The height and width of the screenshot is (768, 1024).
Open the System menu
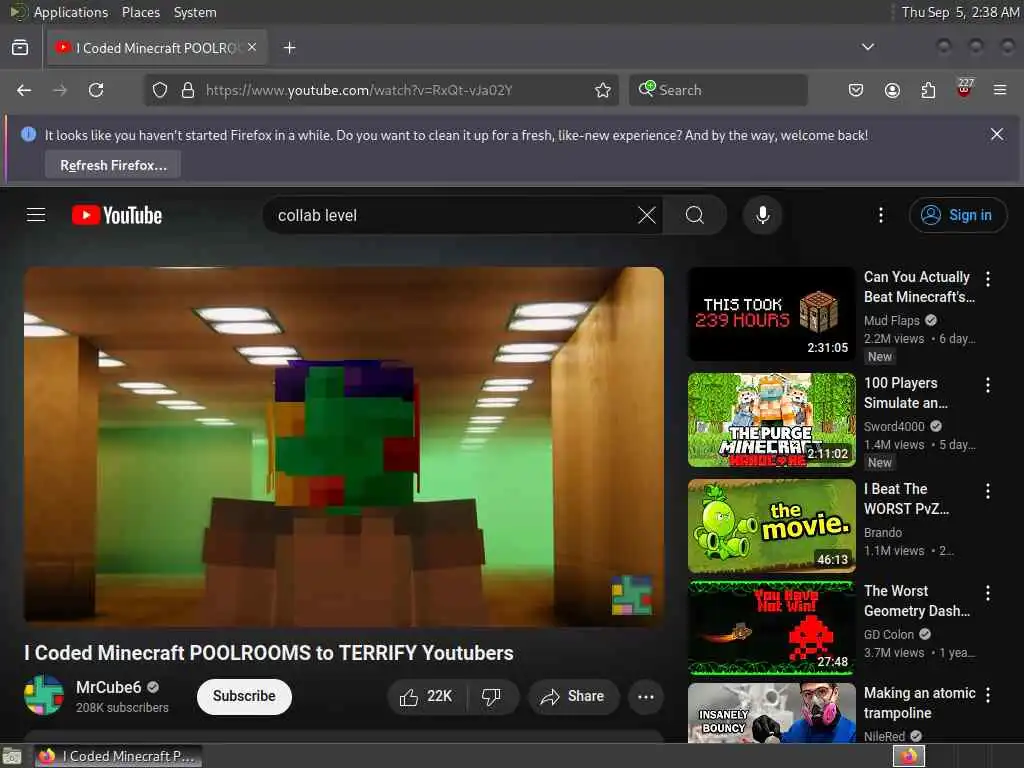(x=195, y=12)
